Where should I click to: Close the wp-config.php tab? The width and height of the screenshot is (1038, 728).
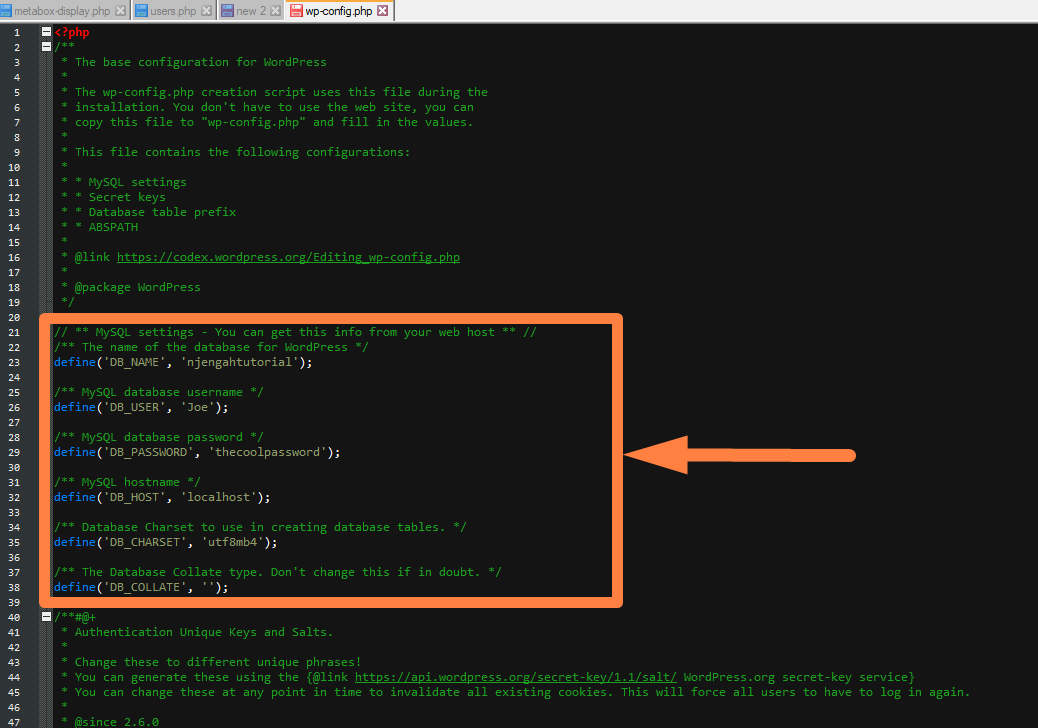click(x=383, y=11)
